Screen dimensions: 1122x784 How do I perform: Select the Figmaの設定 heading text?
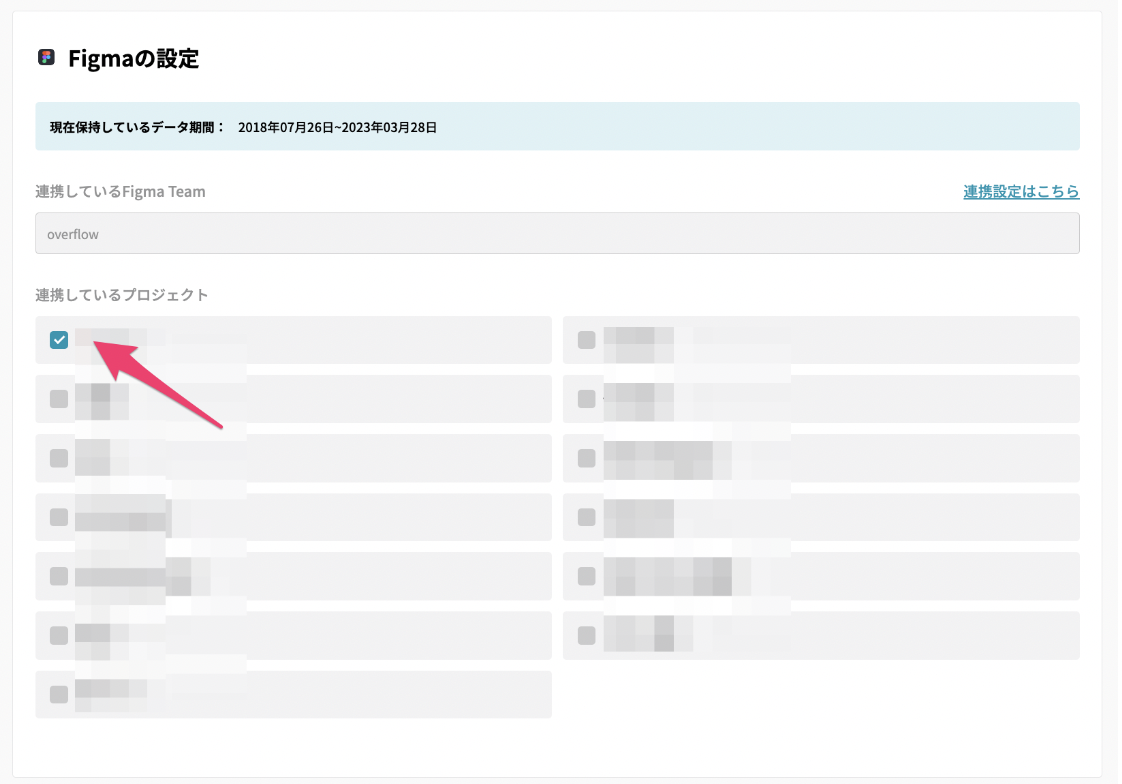[134, 59]
